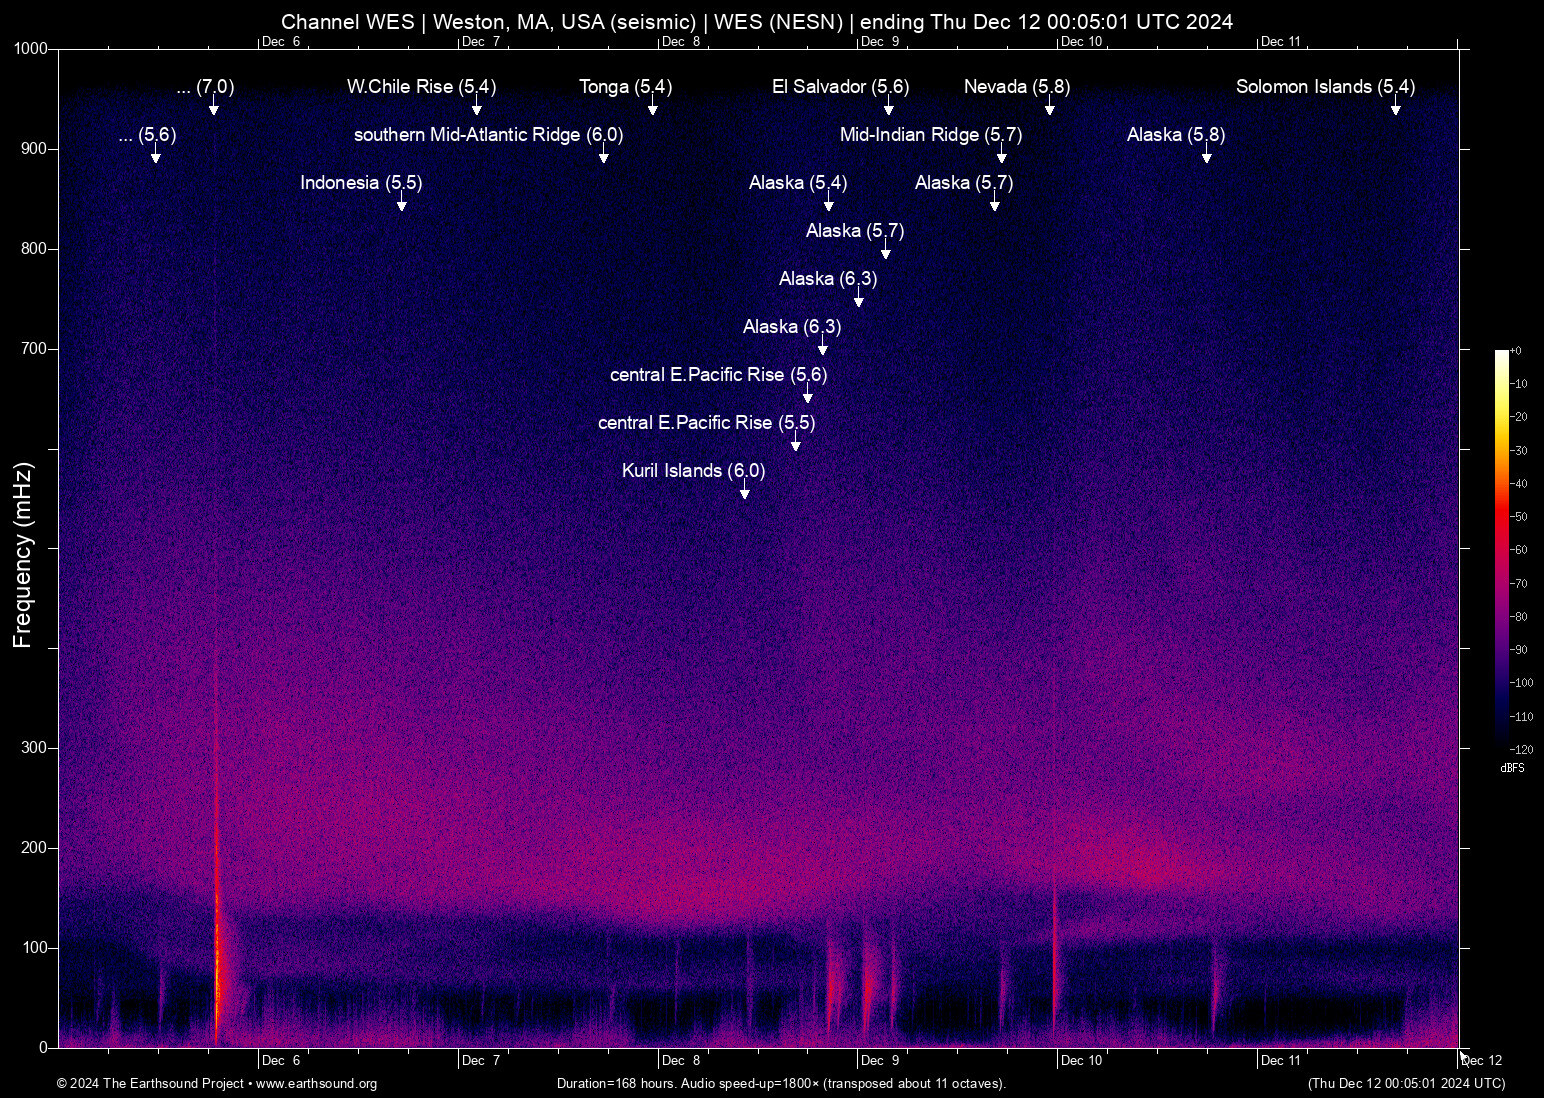Click the Duration=168 hours footer text

(780, 1084)
